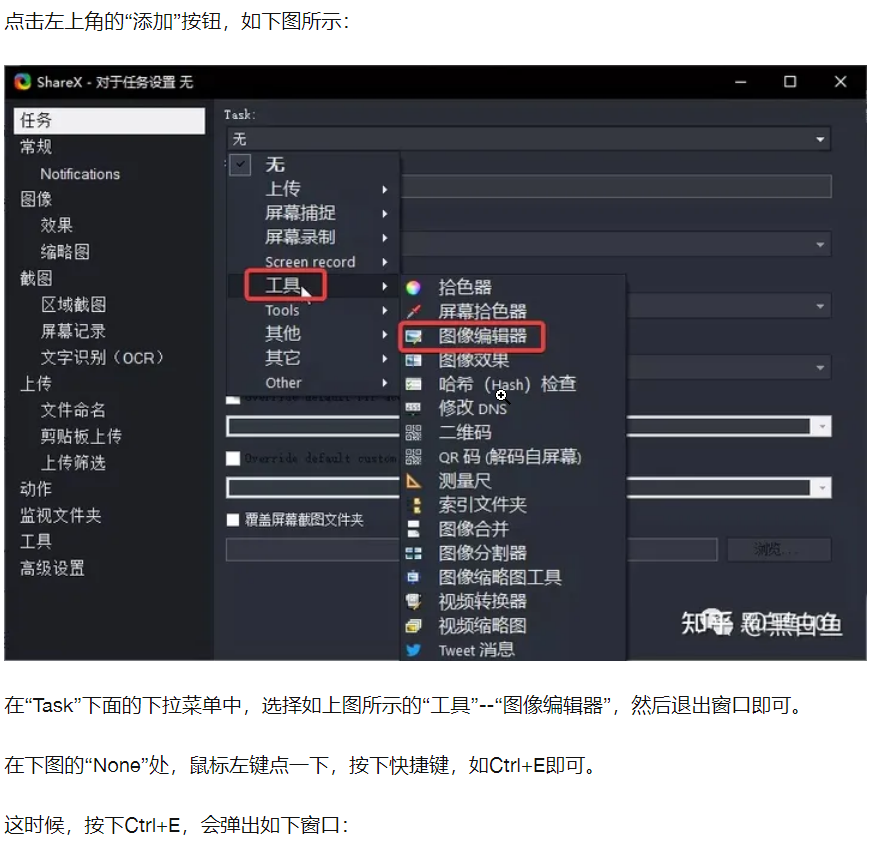Expand the 屏幕录制 submenu arrow
The height and width of the screenshot is (853, 872).
(x=385, y=238)
